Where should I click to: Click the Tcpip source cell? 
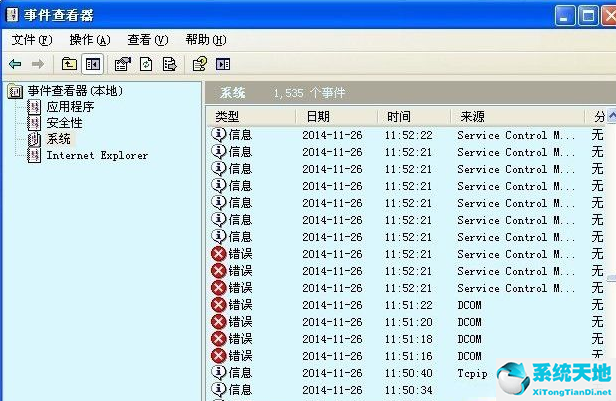472,374
